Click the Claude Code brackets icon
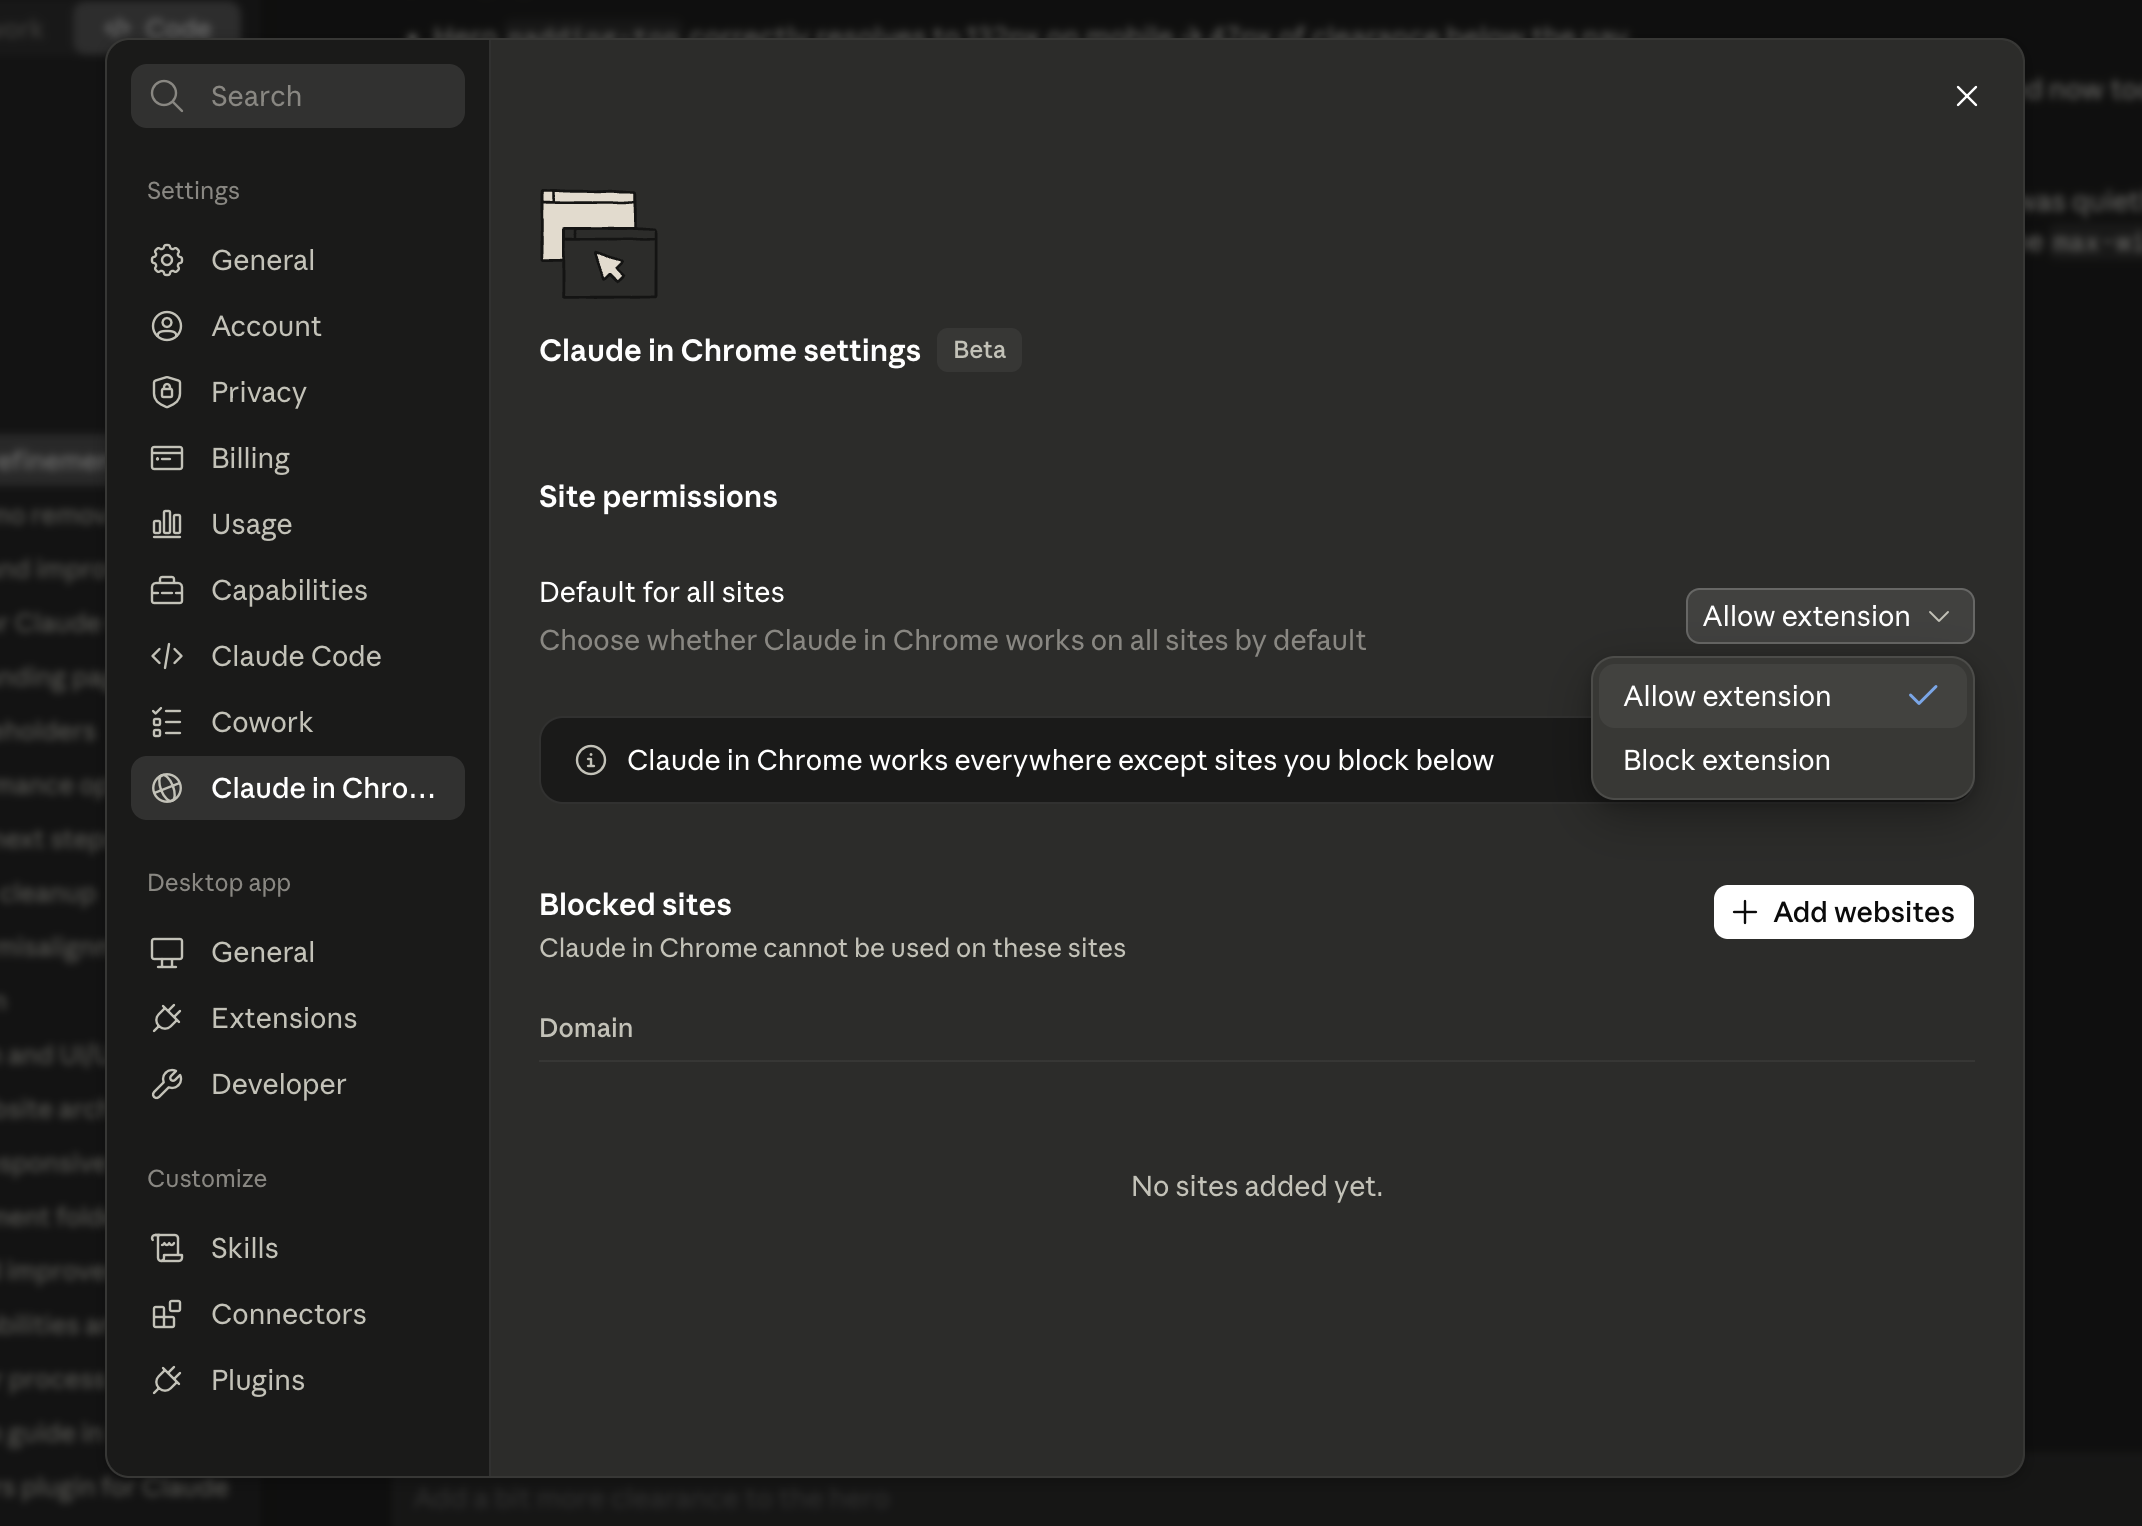 click(x=167, y=656)
